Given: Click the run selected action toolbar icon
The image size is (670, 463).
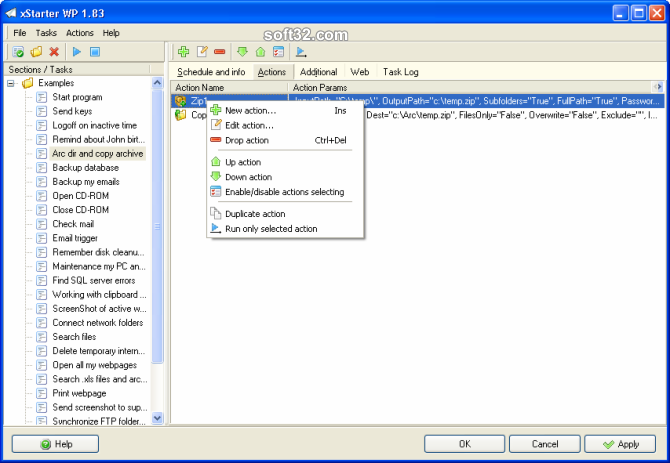Looking at the screenshot, I should coord(301,52).
